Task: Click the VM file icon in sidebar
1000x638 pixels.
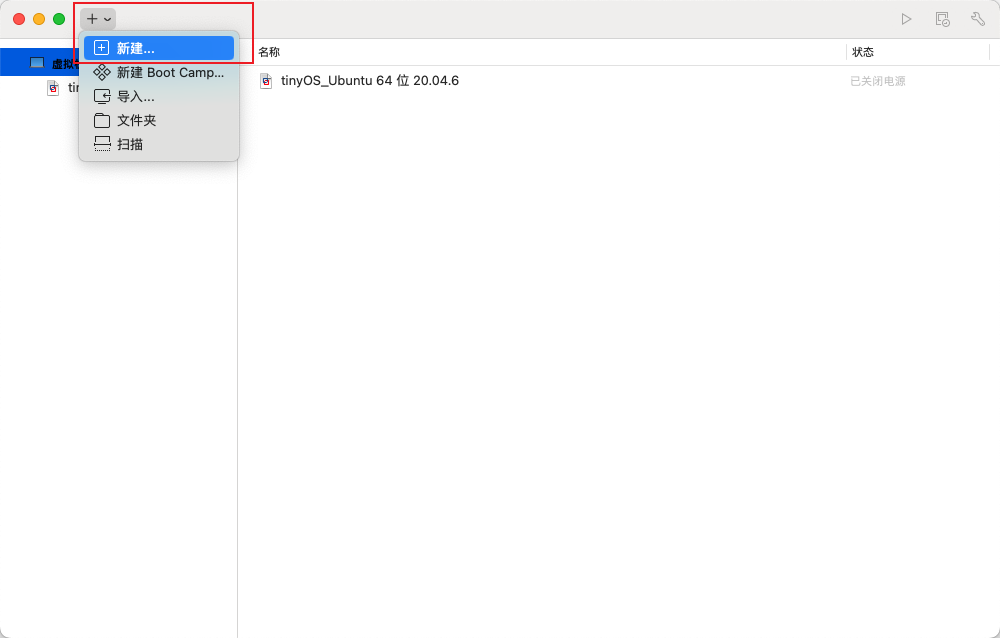Action: tap(53, 88)
